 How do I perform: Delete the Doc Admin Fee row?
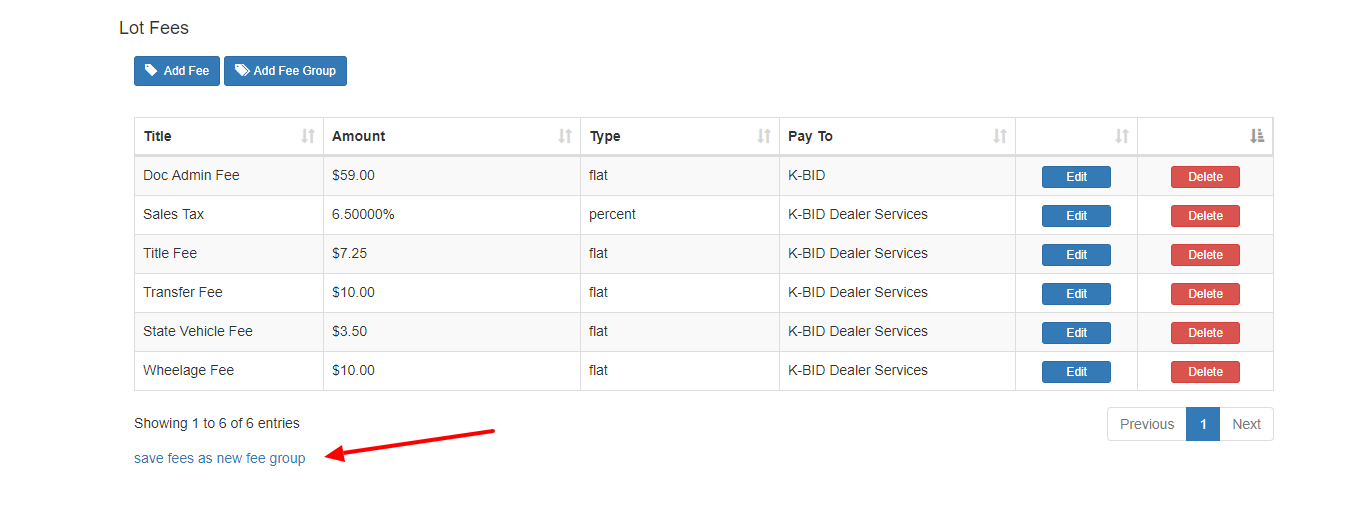click(x=1205, y=177)
